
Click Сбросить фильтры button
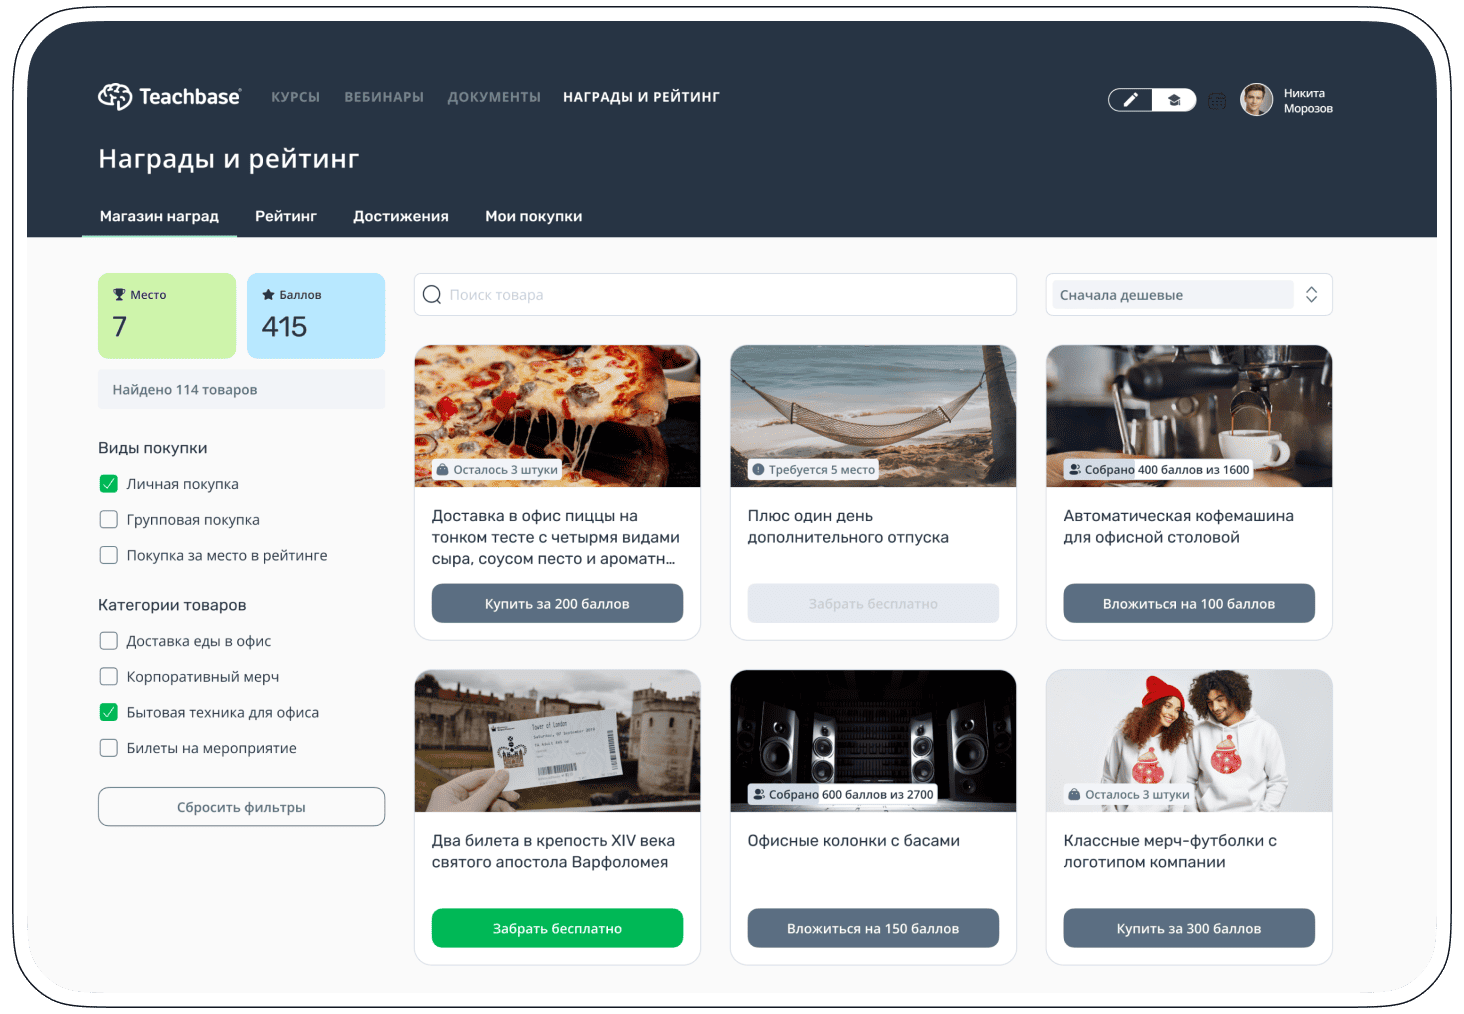point(241,807)
